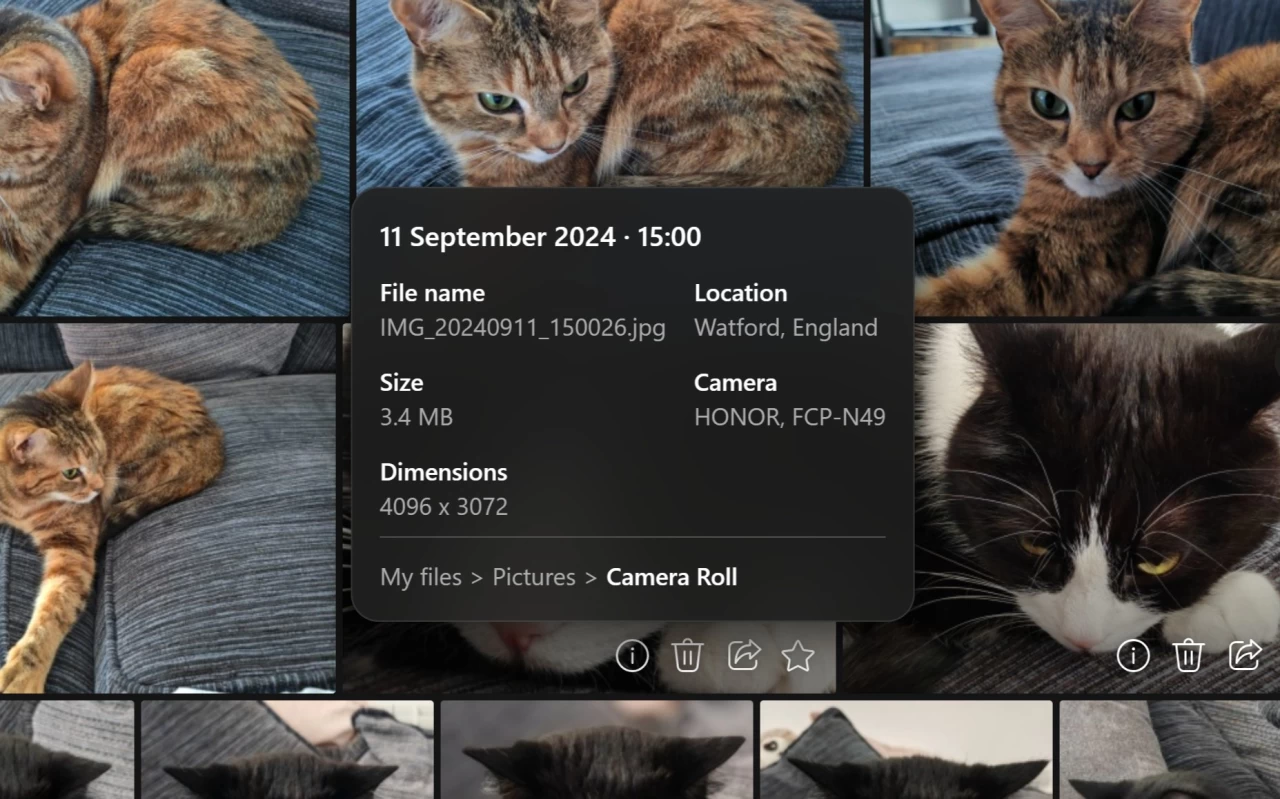Open info panel for the center photo
Image resolution: width=1280 pixels, height=799 pixels.
[632, 656]
